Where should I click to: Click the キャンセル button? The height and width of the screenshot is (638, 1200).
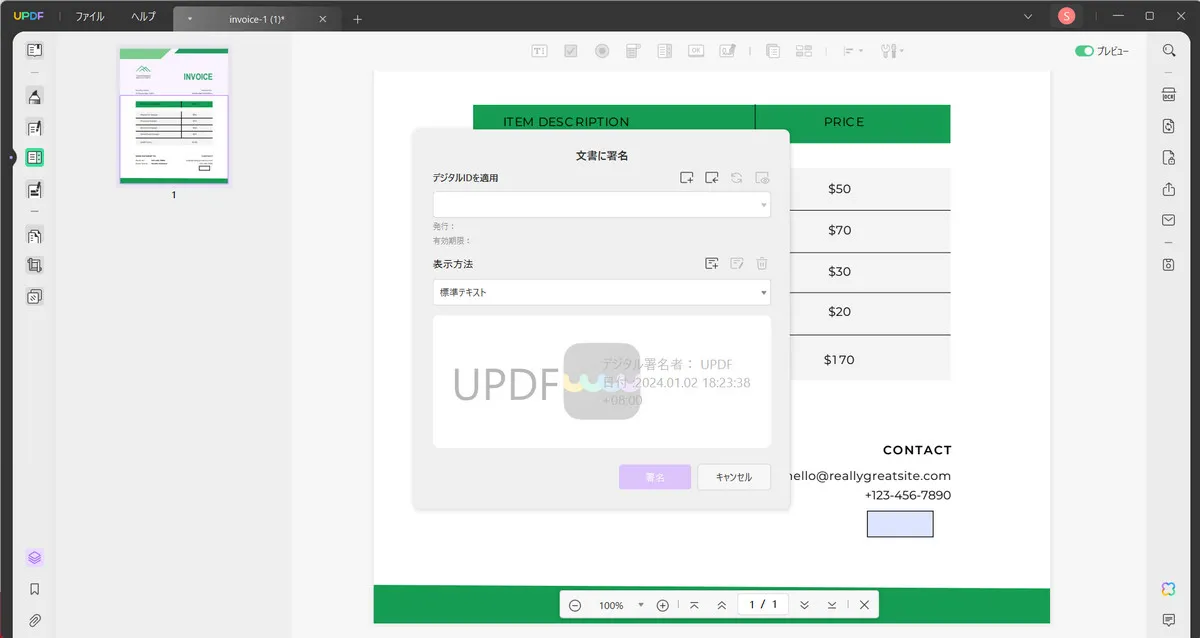click(734, 477)
